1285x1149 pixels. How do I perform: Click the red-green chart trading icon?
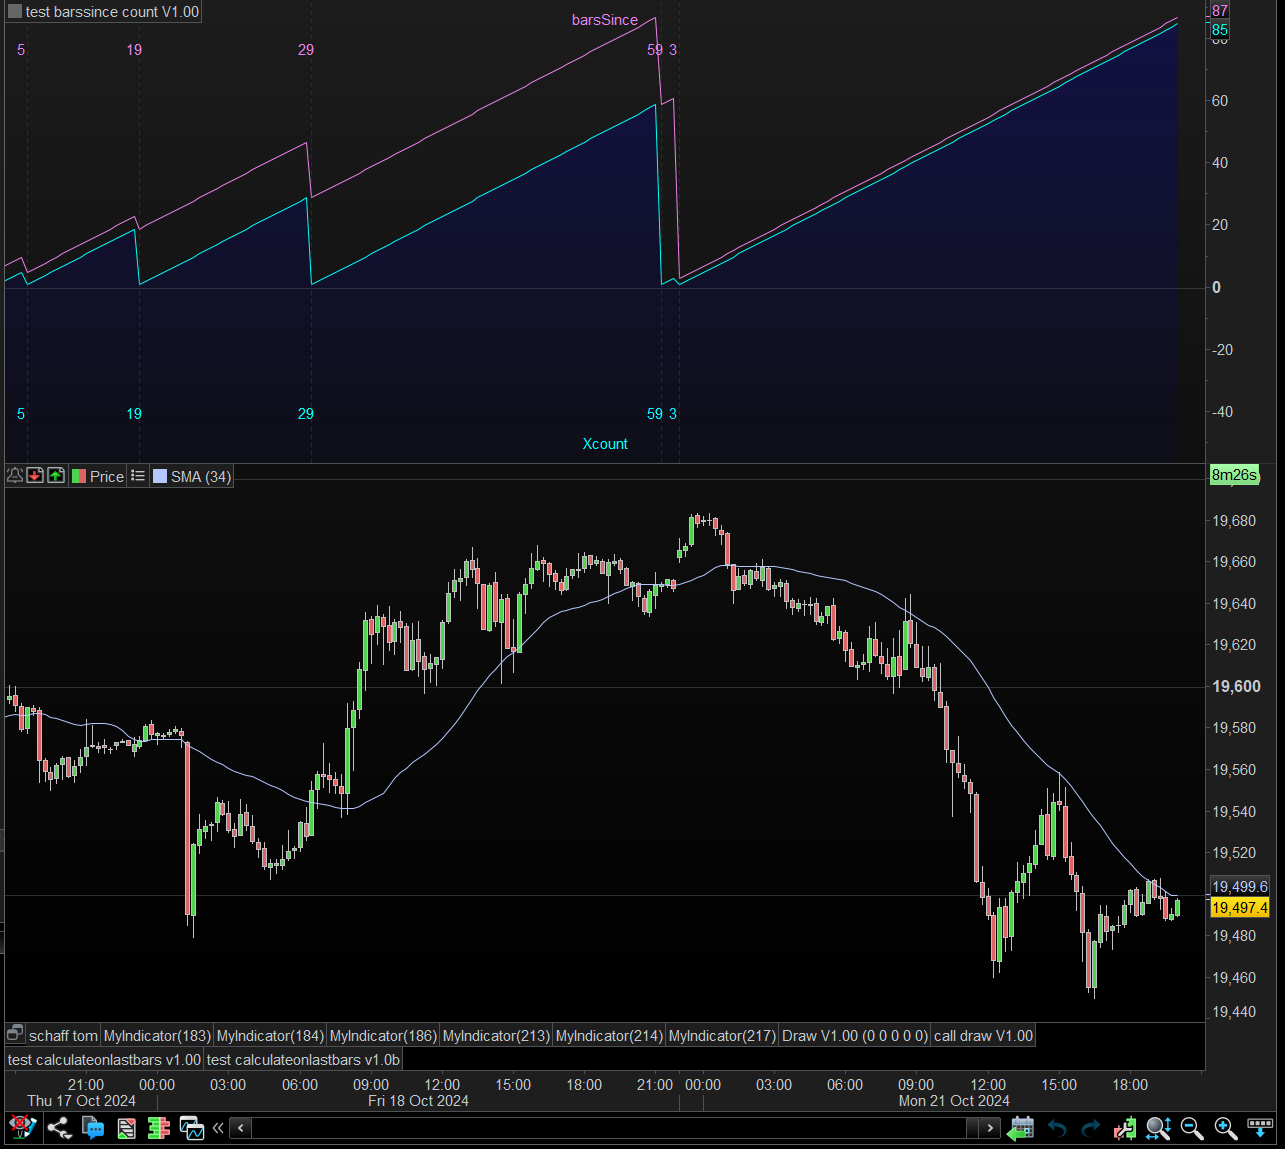tap(1125, 1128)
